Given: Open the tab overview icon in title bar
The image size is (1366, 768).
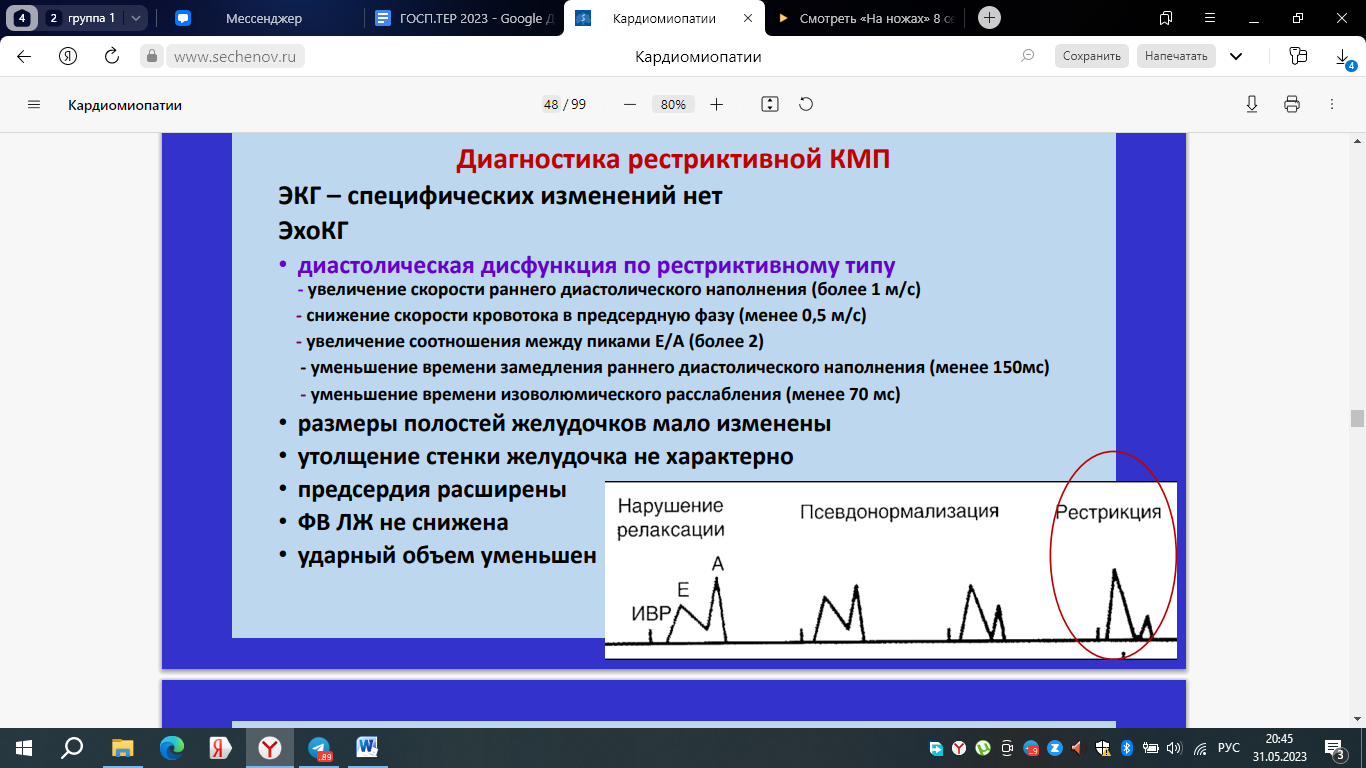Looking at the screenshot, I should coord(1165,17).
